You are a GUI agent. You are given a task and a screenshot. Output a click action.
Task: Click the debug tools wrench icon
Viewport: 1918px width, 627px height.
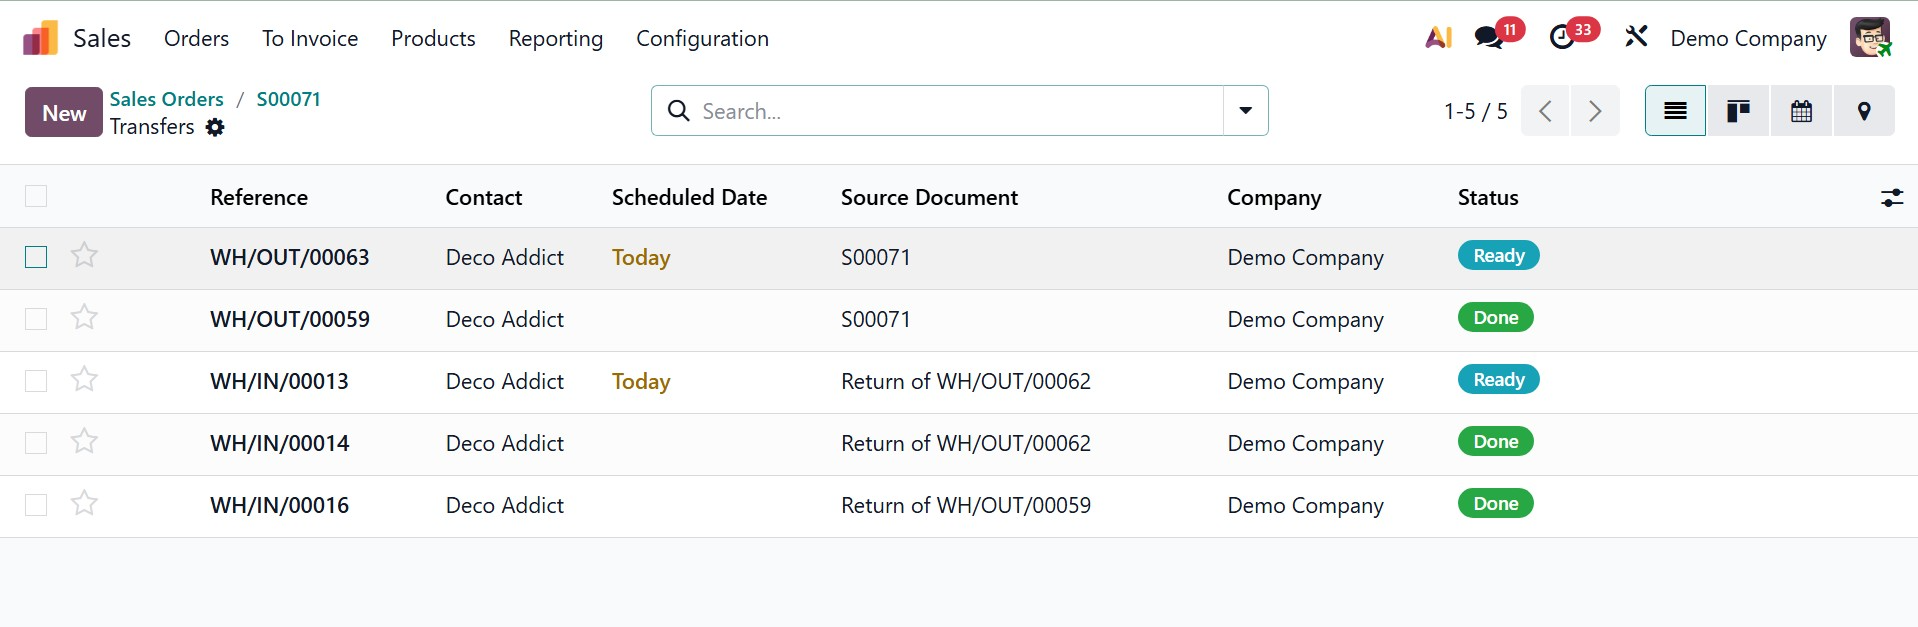coord(1636,38)
